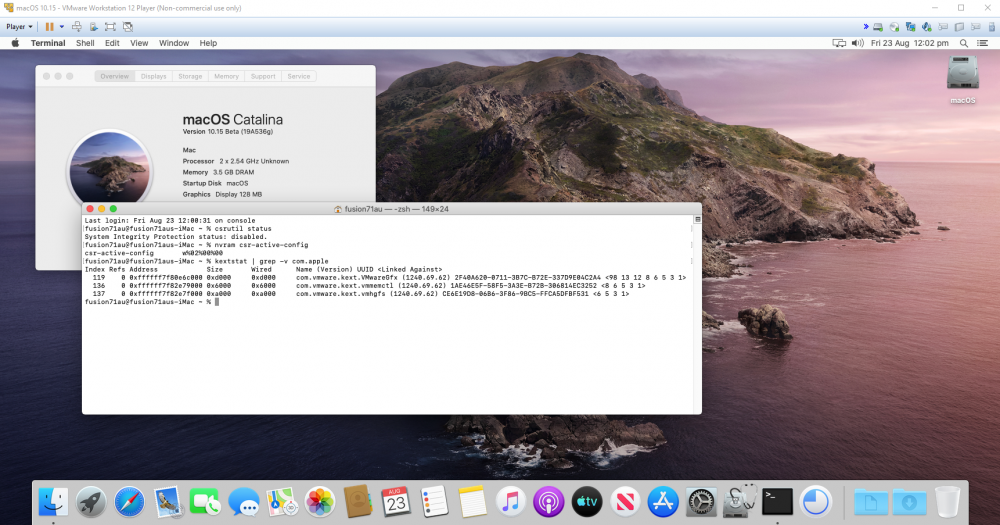The height and width of the screenshot is (525, 1000).
Task: Click the VMware network adapter icon
Action: click(910, 27)
